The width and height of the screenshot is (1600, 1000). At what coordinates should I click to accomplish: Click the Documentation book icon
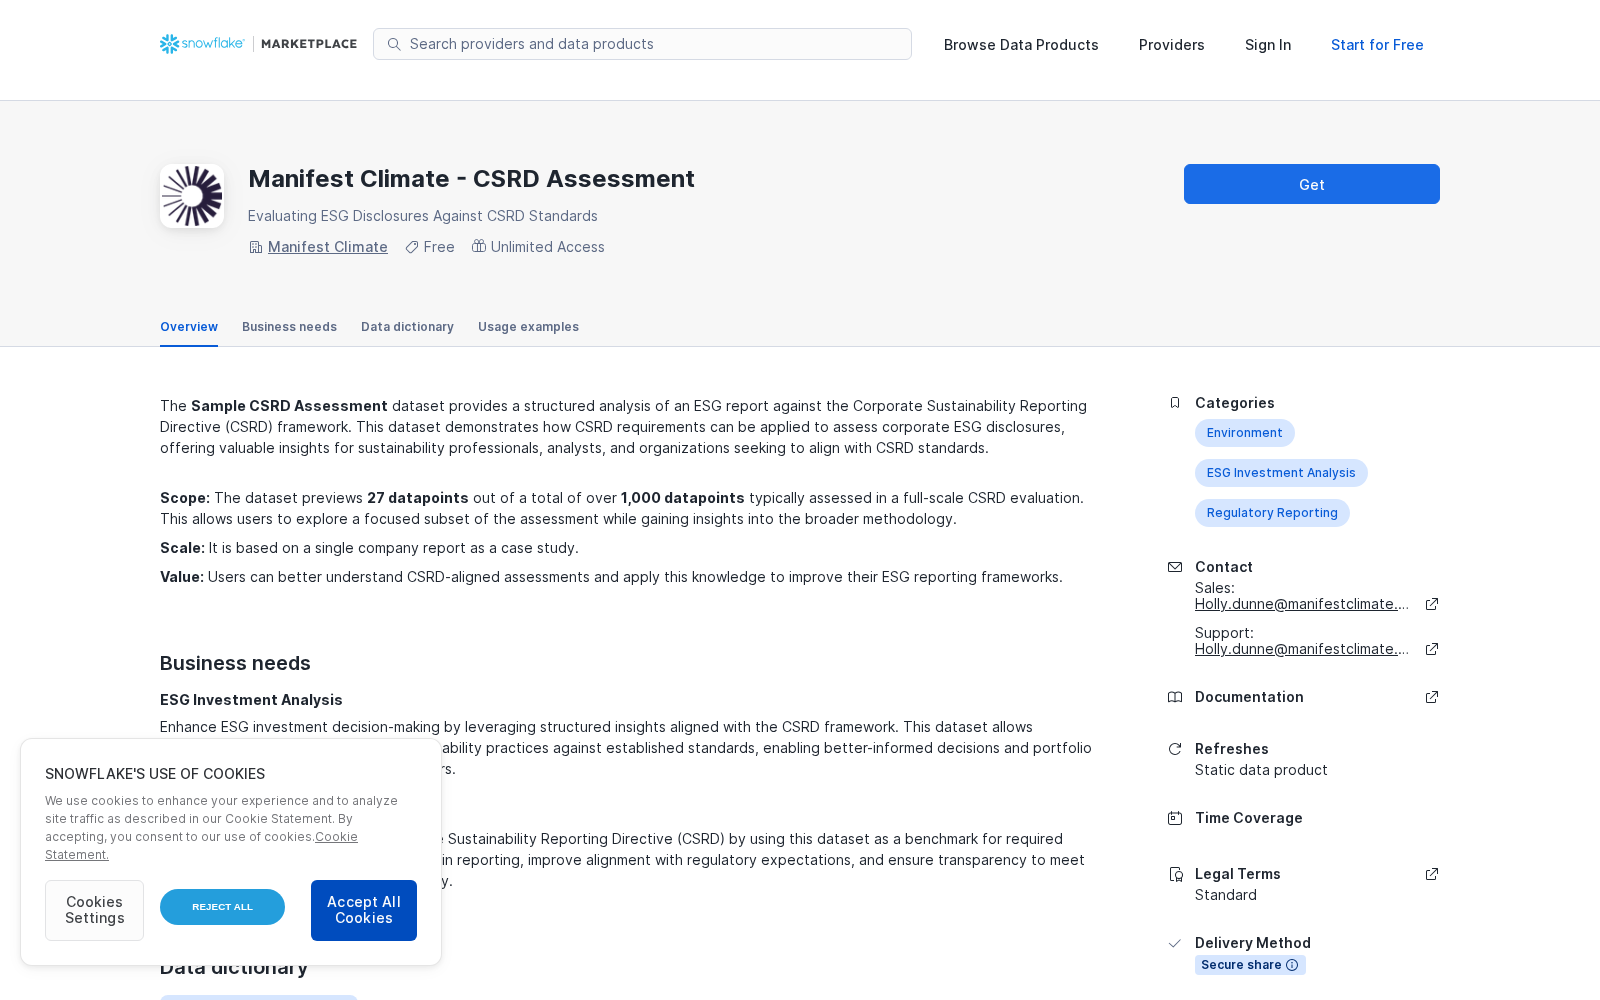tap(1175, 697)
